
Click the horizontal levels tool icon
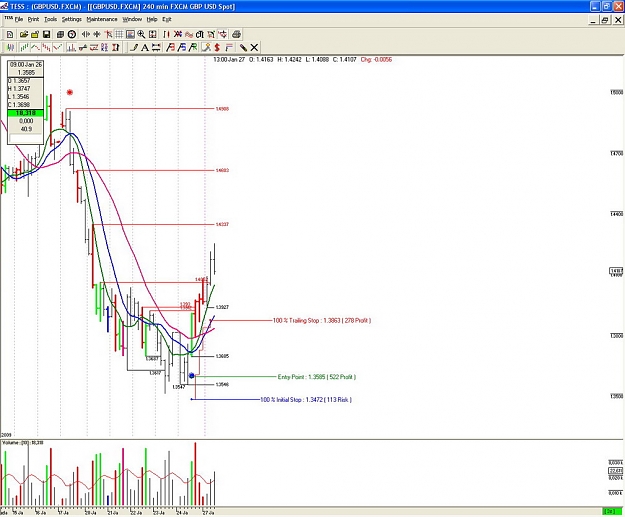(156, 48)
